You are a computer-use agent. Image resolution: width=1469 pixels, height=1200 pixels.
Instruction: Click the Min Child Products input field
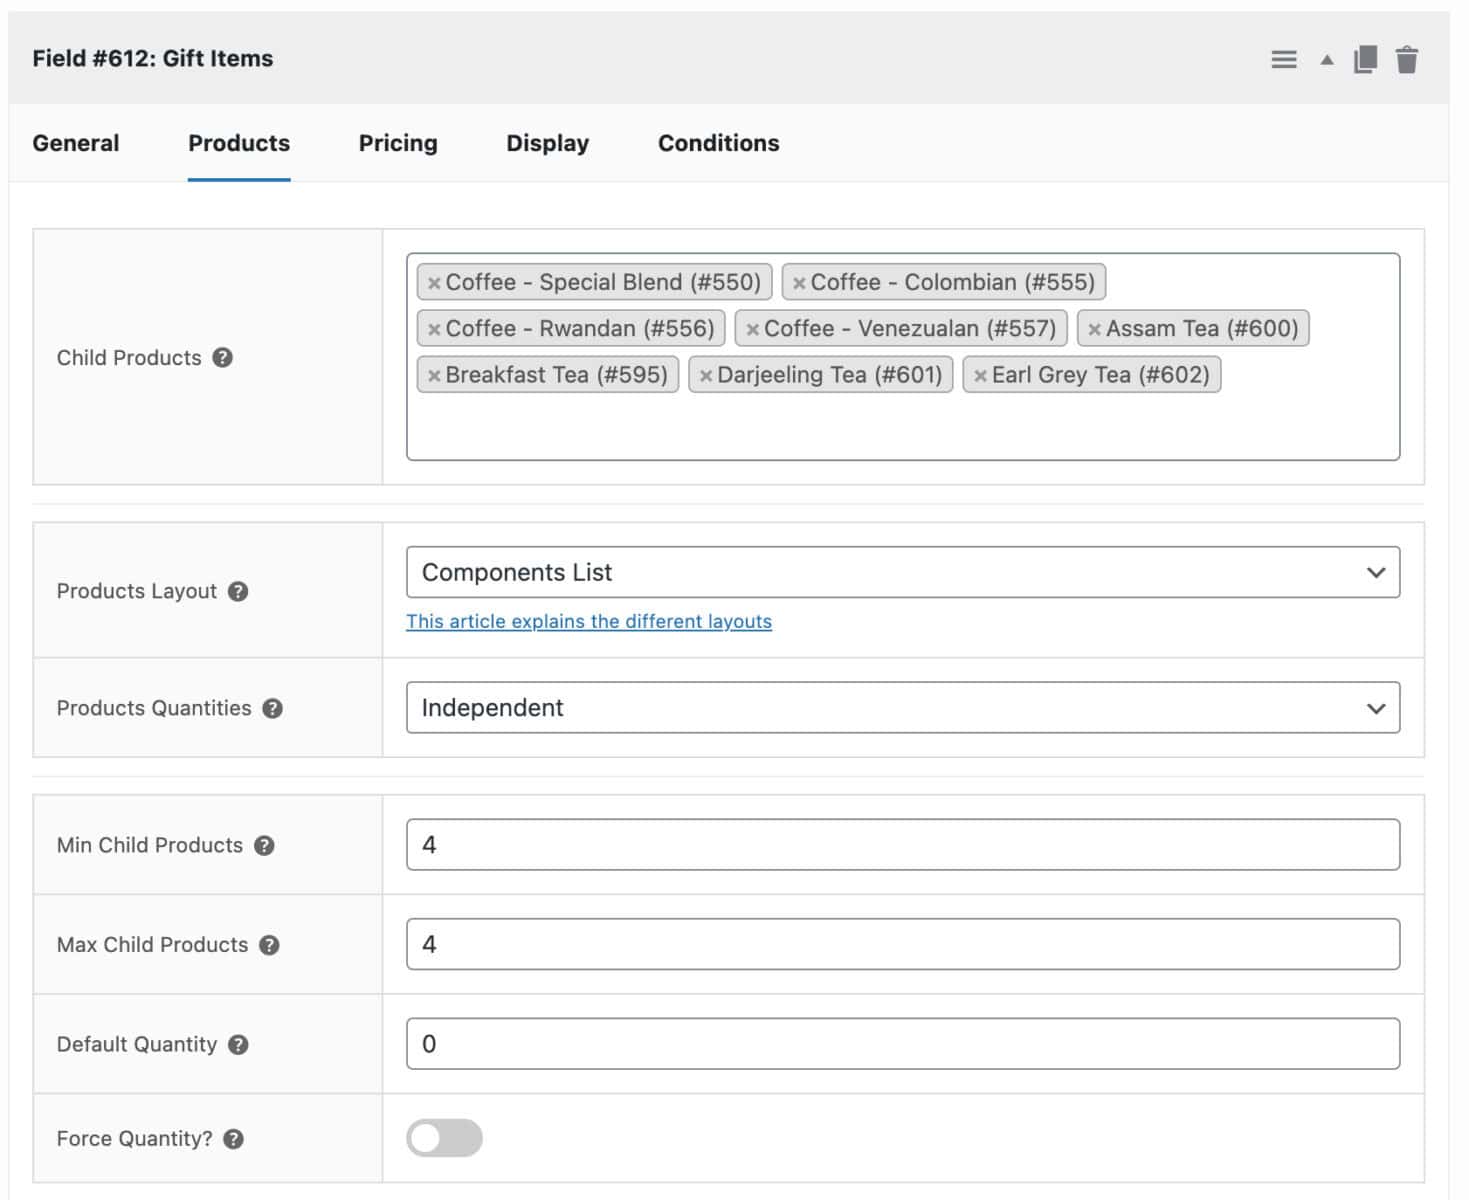tap(902, 845)
